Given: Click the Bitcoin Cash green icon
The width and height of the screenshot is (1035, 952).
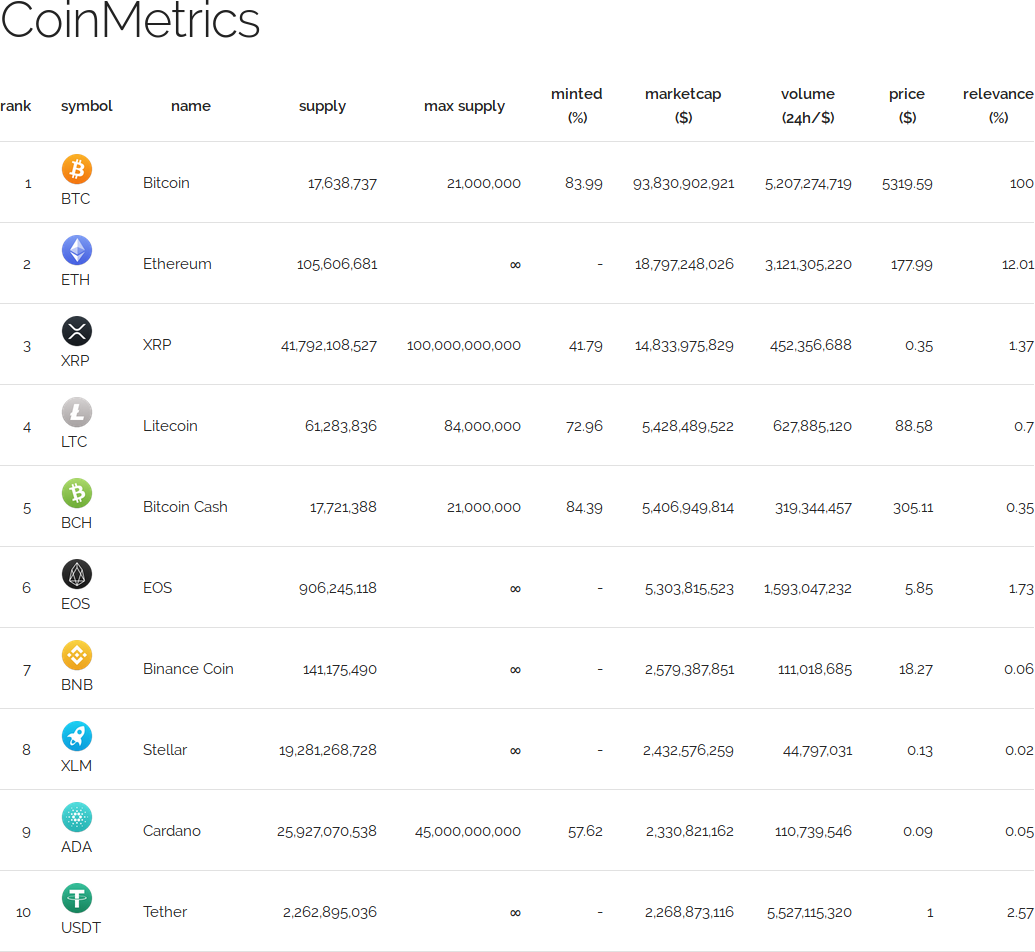Looking at the screenshot, I should click(x=77, y=493).
